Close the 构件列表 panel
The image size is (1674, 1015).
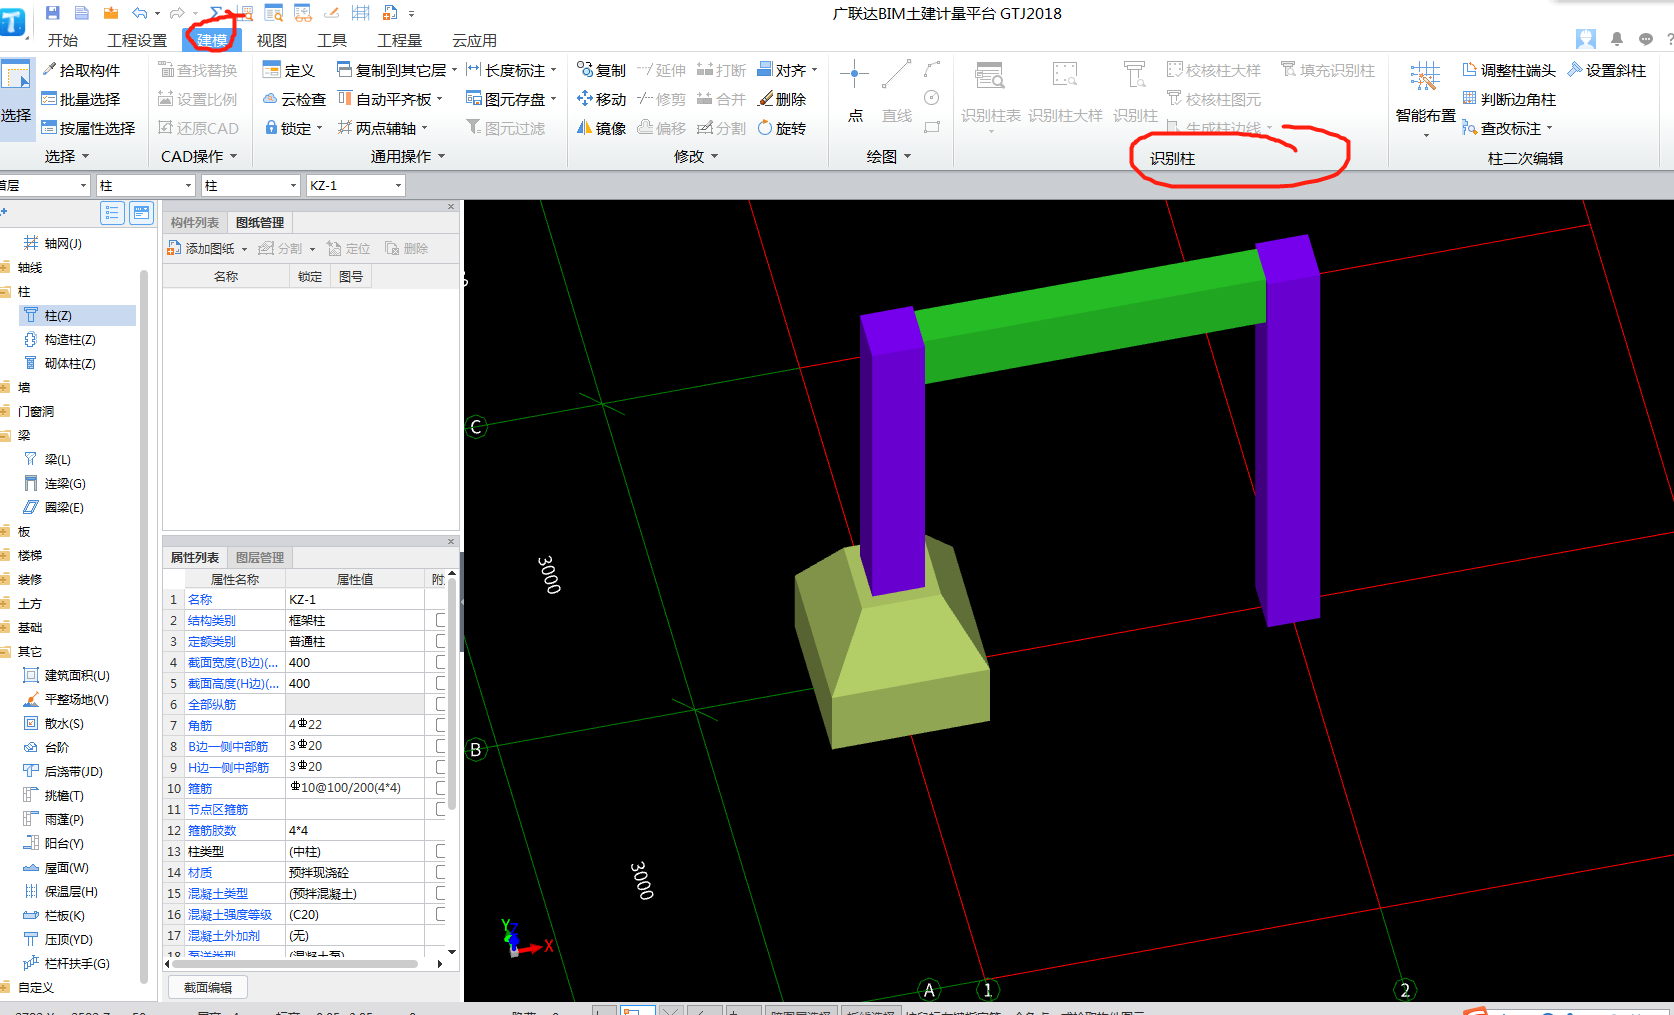451,207
